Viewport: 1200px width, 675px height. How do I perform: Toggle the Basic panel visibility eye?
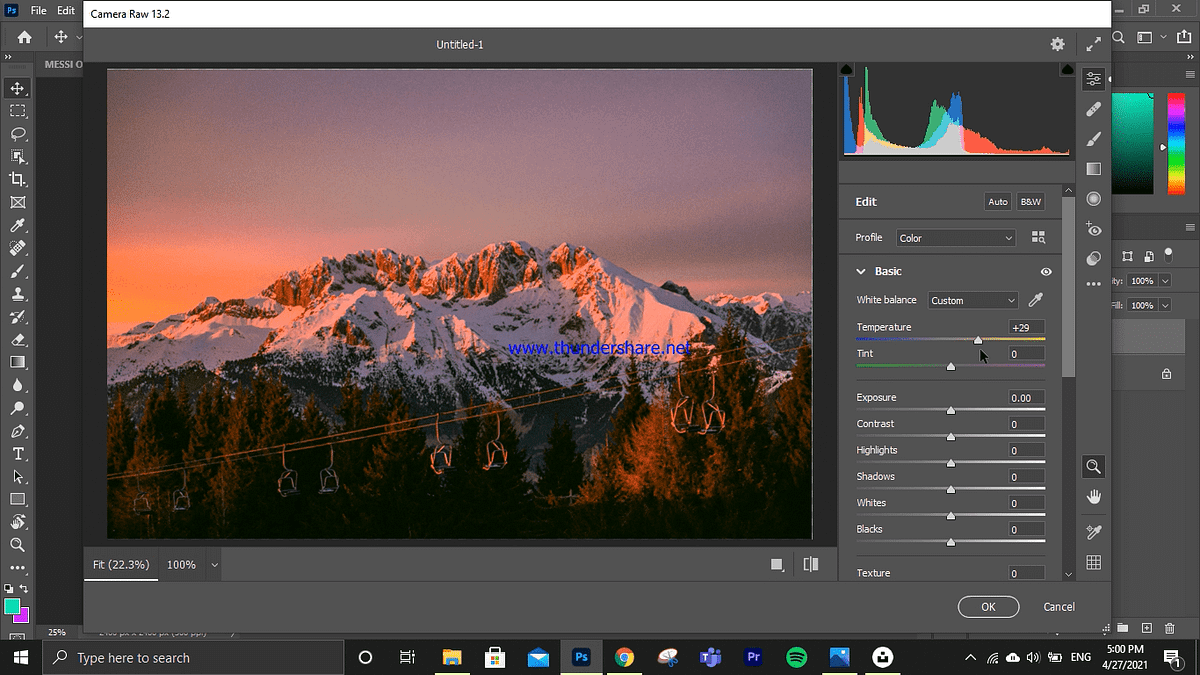point(1046,271)
